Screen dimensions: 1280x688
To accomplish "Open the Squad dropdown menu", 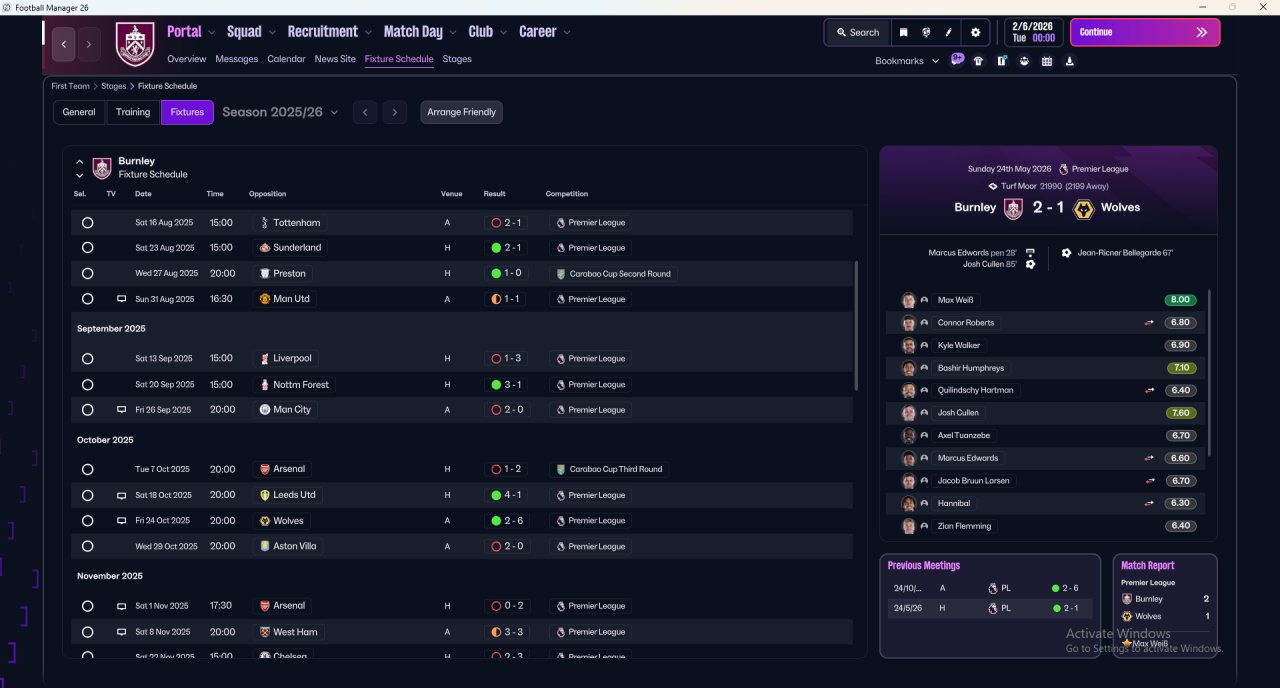I will 251,32.
